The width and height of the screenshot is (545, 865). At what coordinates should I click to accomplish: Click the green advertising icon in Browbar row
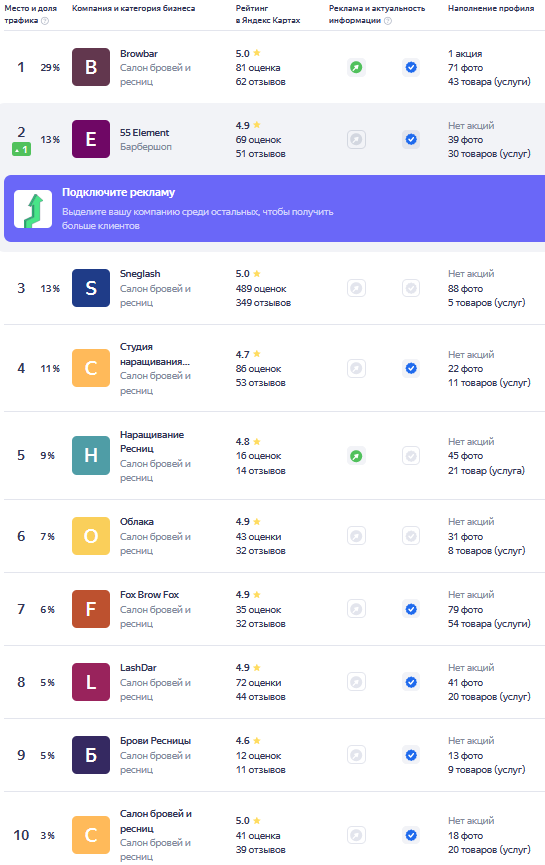point(356,67)
